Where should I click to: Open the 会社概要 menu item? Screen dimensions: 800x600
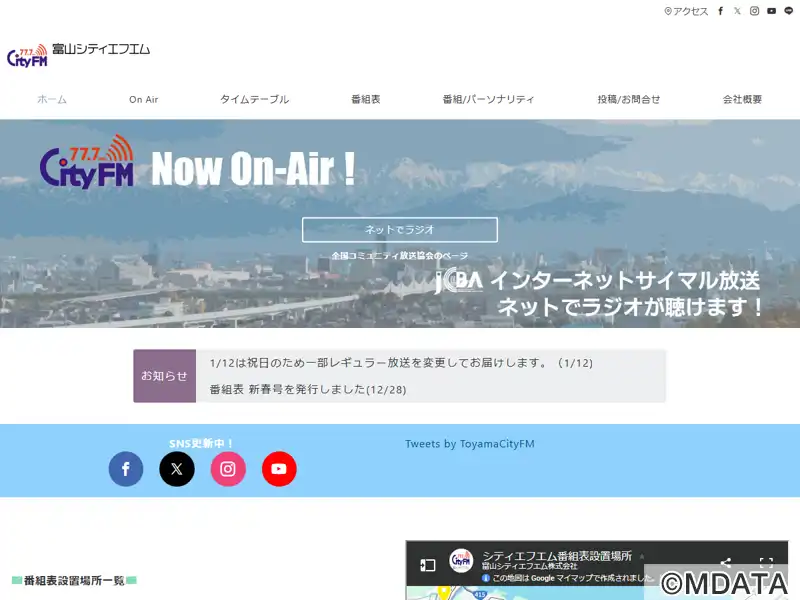[742, 100]
